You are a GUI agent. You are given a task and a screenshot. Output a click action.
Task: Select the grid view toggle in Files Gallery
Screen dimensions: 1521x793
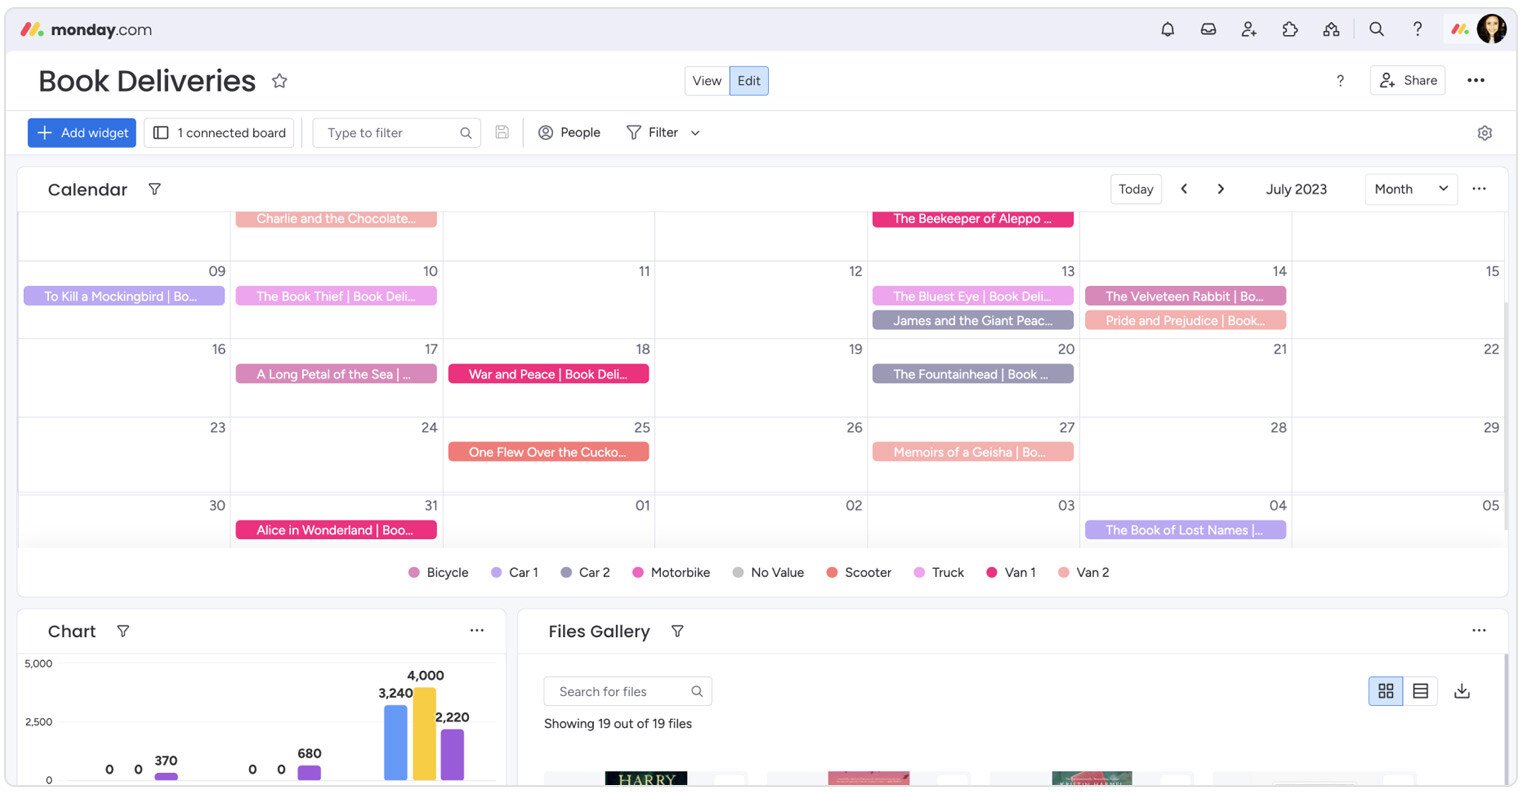click(x=1385, y=690)
